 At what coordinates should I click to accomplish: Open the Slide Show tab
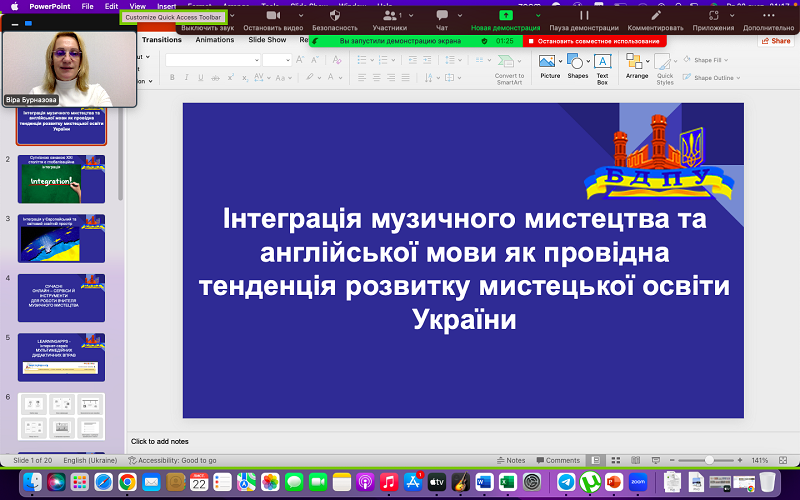coord(267,40)
